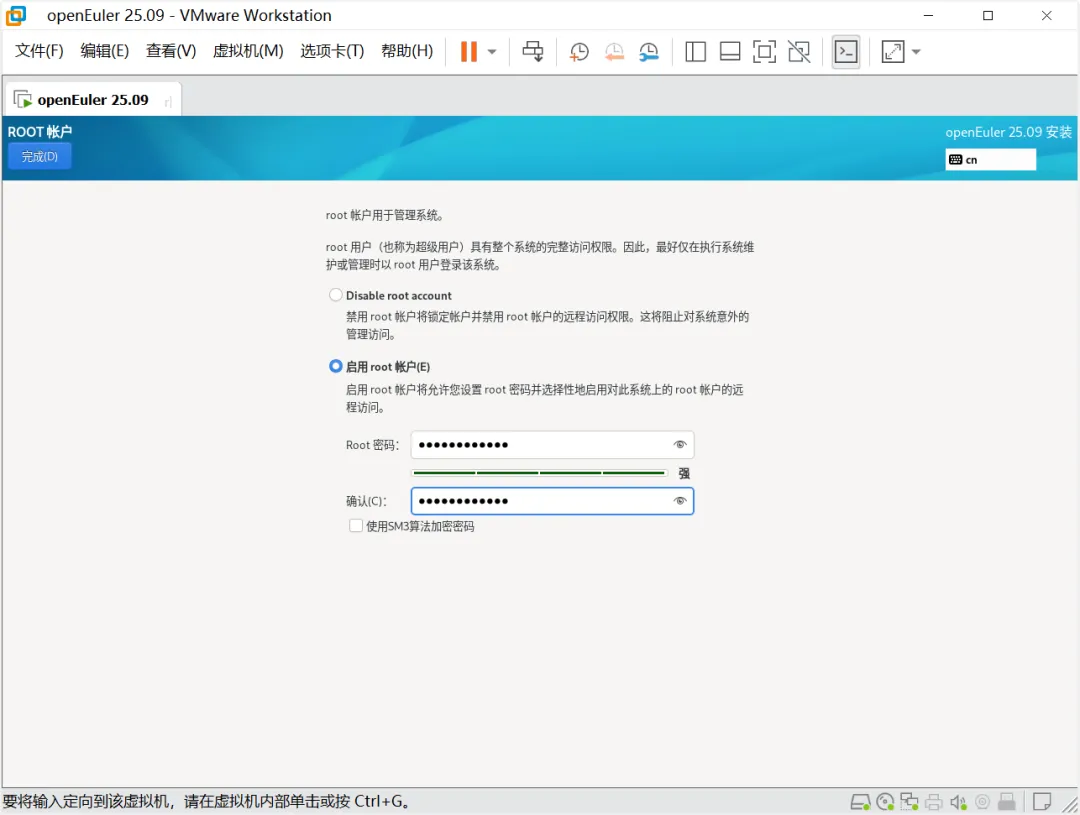Click the 确认(C): label
This screenshot has width=1080, height=815.
(366, 502)
